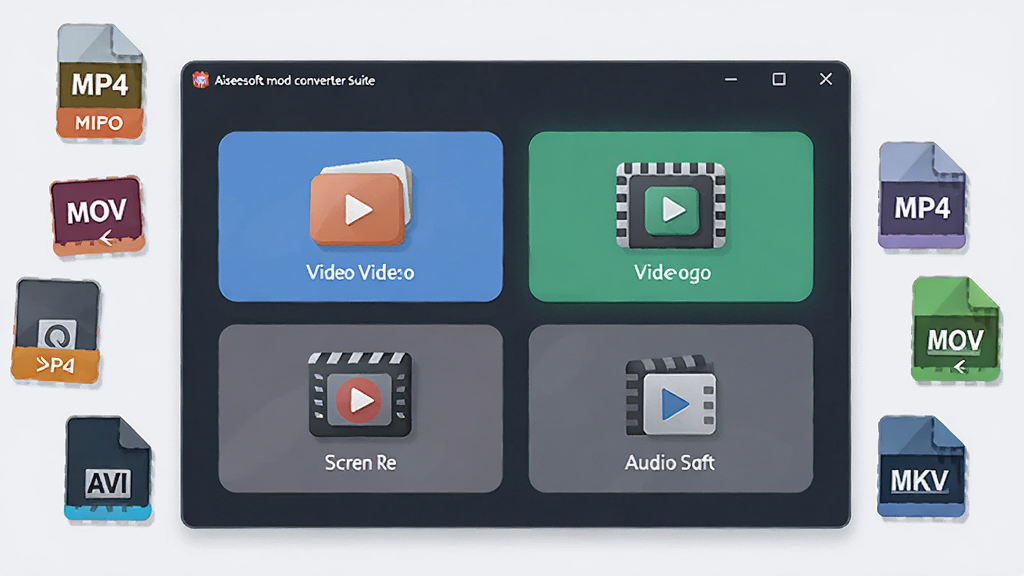This screenshot has width=1024, height=576.
Task: Click the 'Video Video' label text
Action: click(360, 272)
